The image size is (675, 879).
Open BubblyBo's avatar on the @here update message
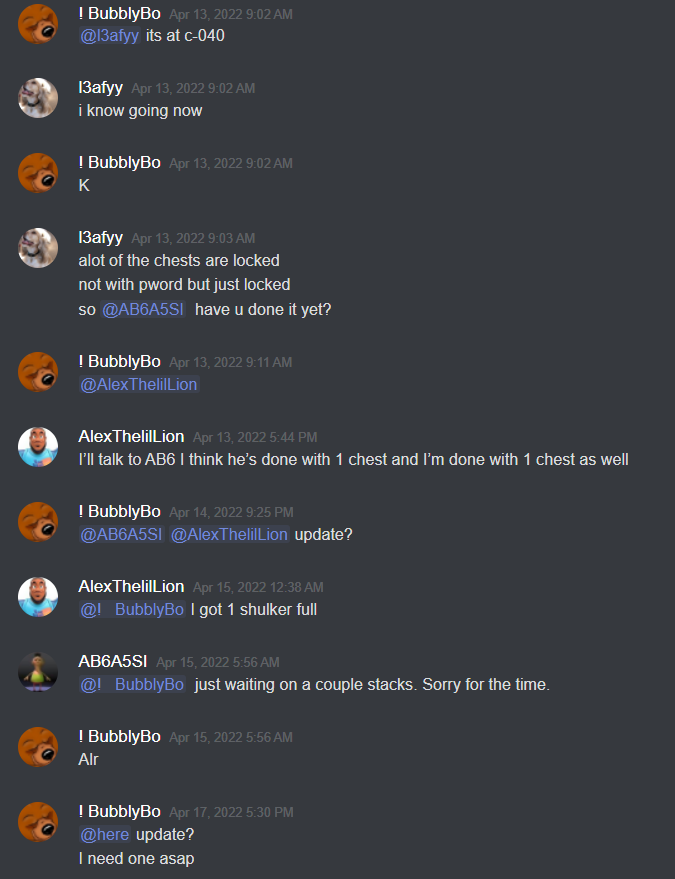pos(38,822)
